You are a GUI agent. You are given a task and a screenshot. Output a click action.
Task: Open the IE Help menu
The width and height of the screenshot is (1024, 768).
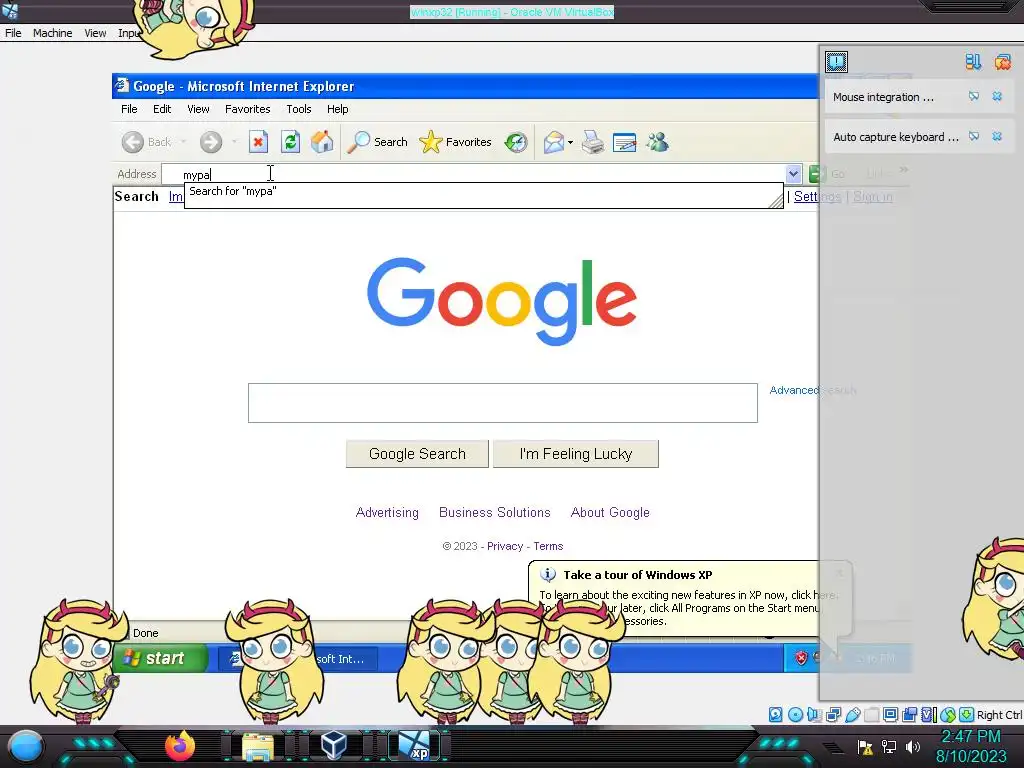tap(338, 109)
